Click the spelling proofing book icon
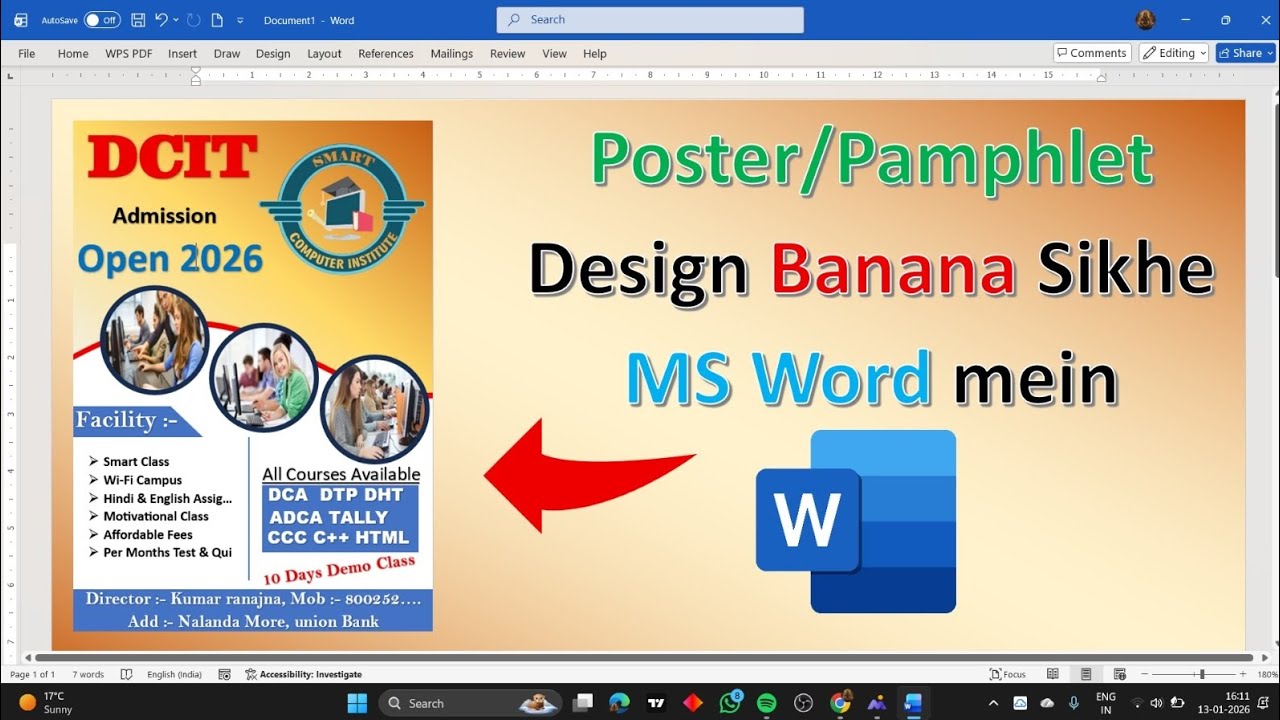The width and height of the screenshot is (1280, 720). pos(126,675)
